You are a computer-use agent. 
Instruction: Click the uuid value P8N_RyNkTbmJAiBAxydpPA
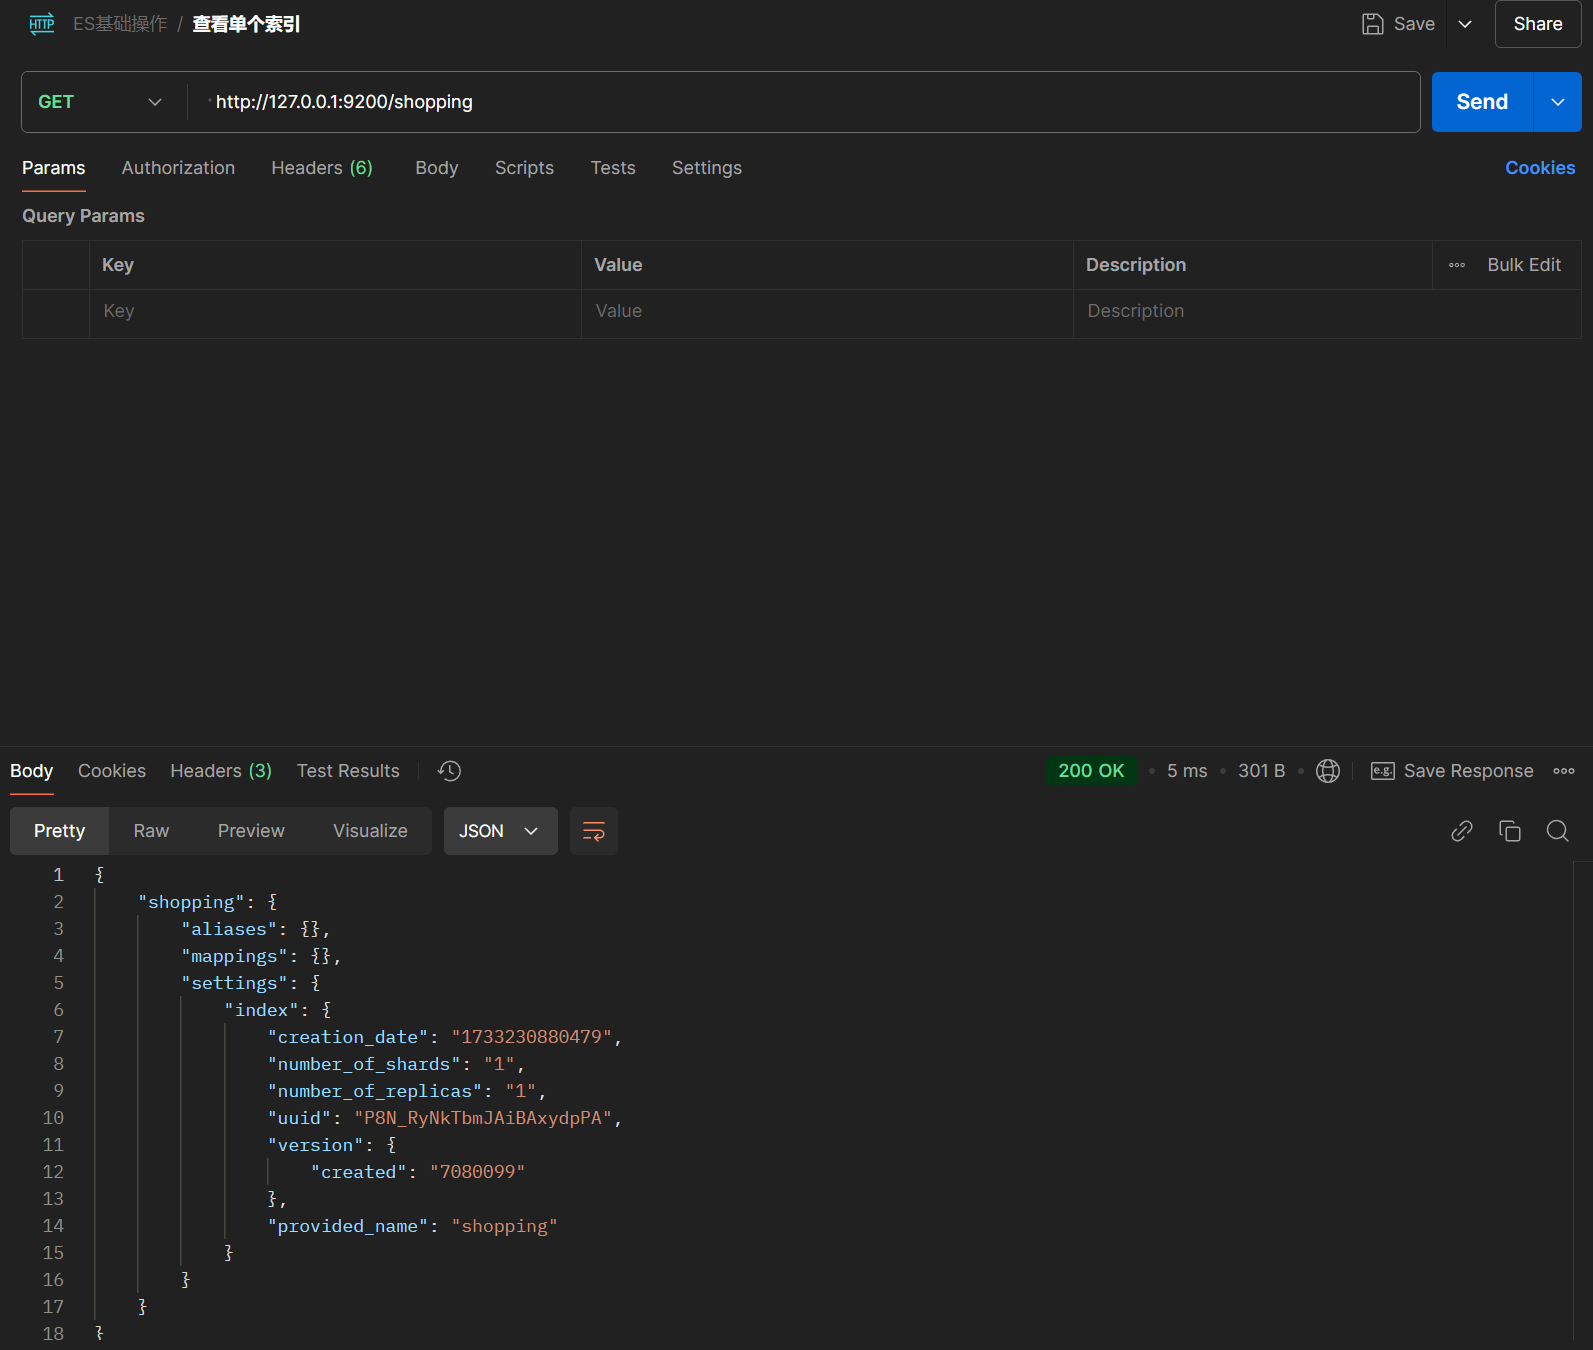[x=483, y=1118]
